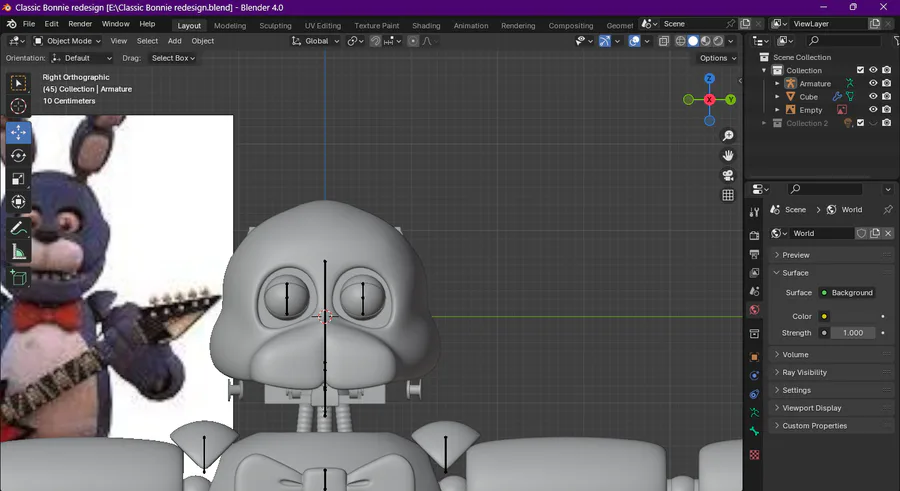Switch perspective/orthographic grid icon
This screenshot has height=491, width=900.
(728, 195)
